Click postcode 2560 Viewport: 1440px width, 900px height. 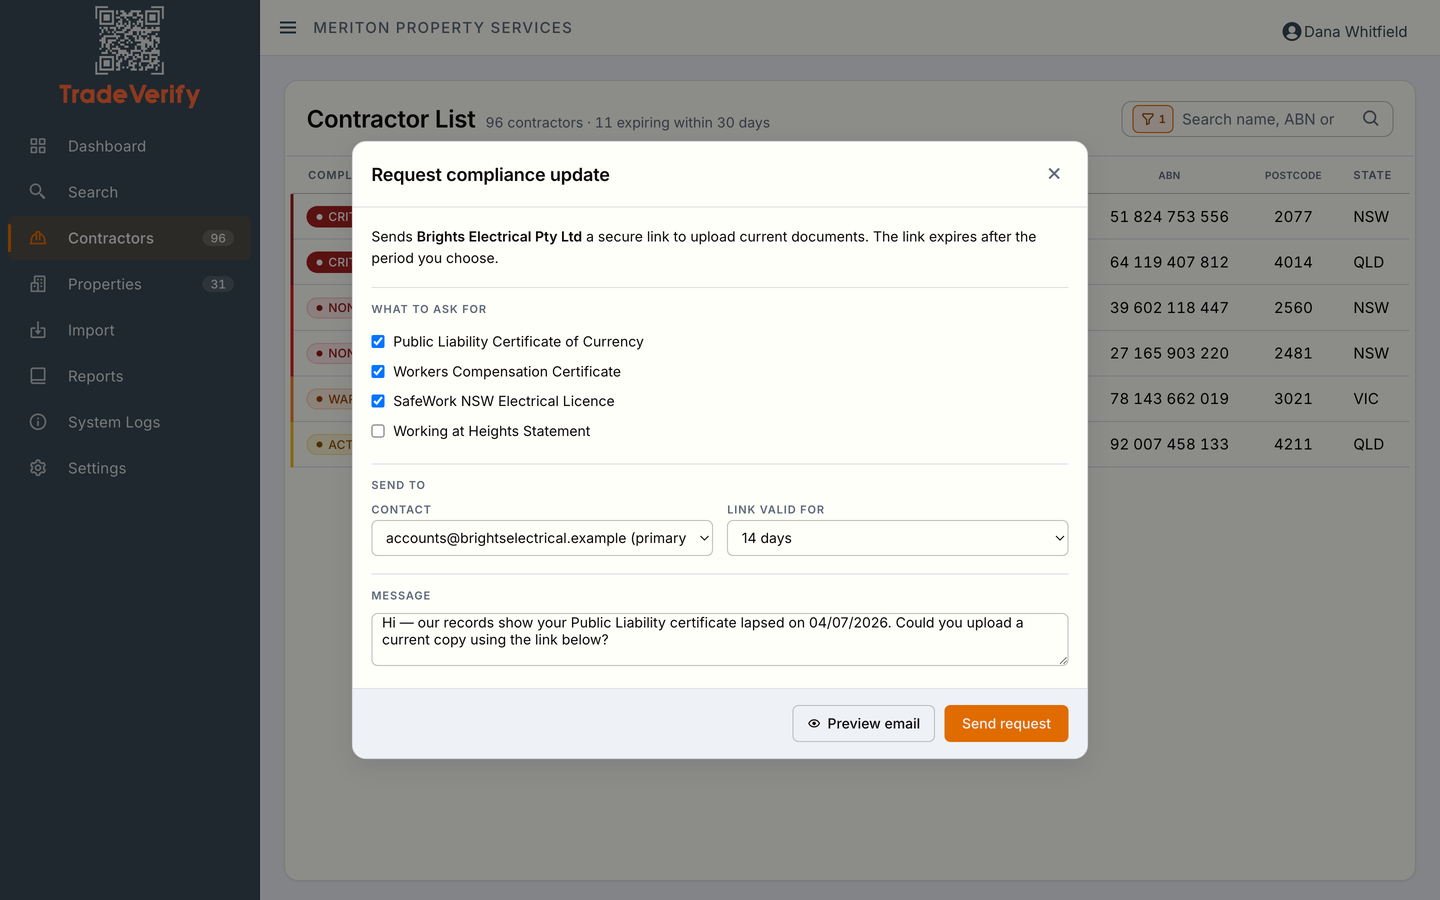click(x=1293, y=308)
